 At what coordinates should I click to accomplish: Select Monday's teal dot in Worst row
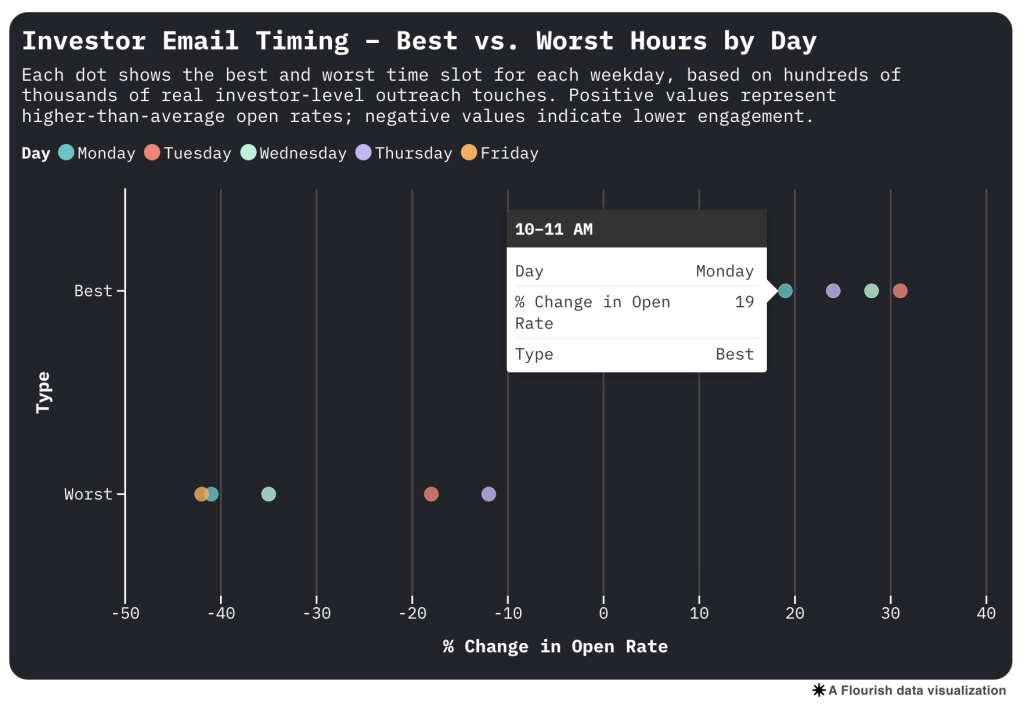[x=213, y=494]
